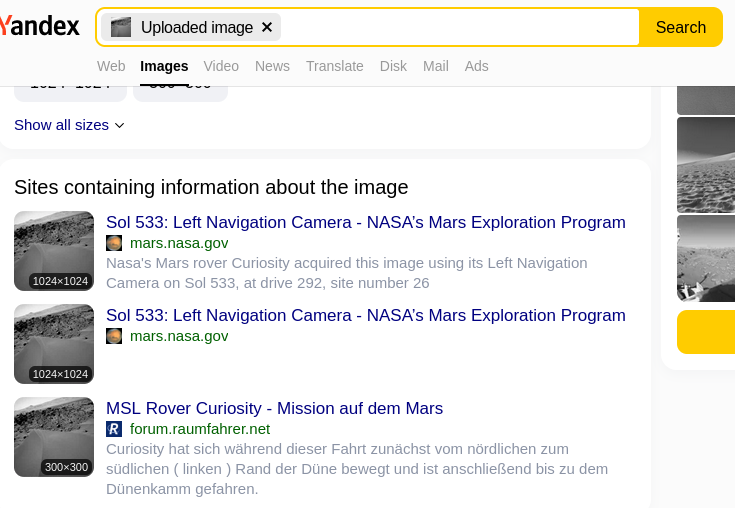Viewport: 735px width, 508px height.
Task: Open second Sol 533 Left Navigation Camera link
Action: coord(366,315)
